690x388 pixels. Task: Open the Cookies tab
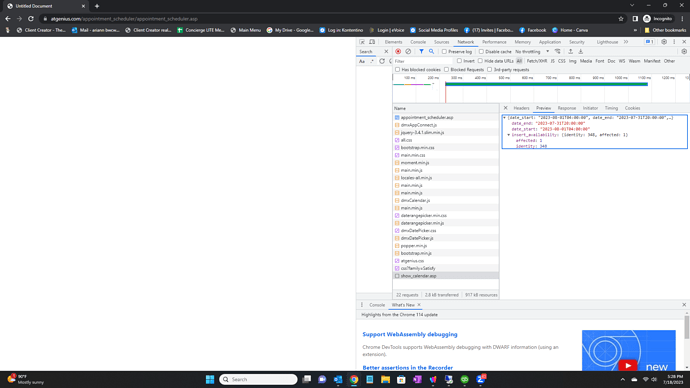[x=632, y=108]
